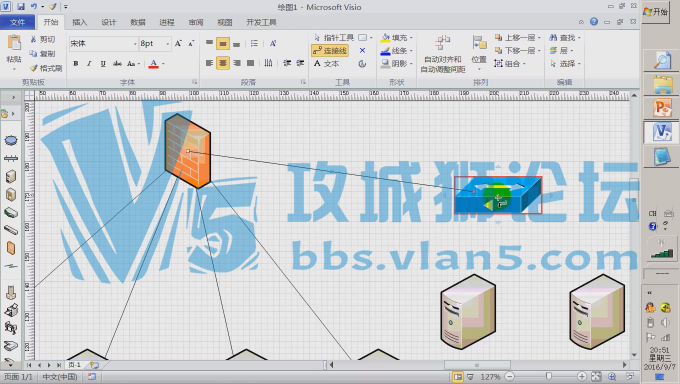This screenshot has width=680, height=384.
Task: Click the zoom in plus button
Action: pyautogui.click(x=582, y=377)
